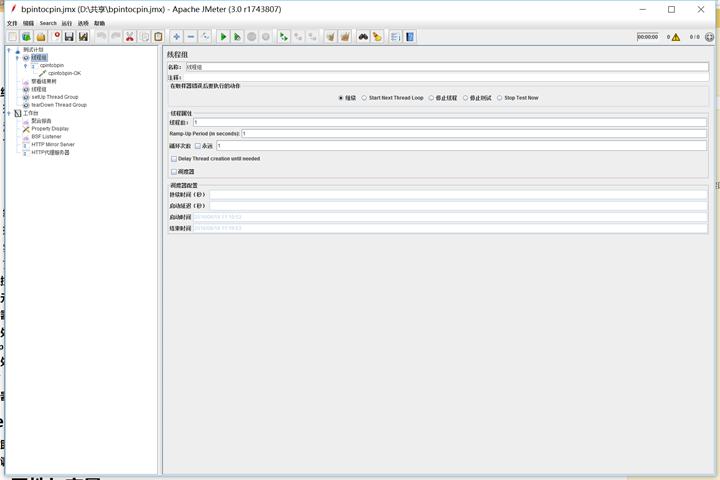
Task: Click the Save As icon
Action: tap(84, 37)
